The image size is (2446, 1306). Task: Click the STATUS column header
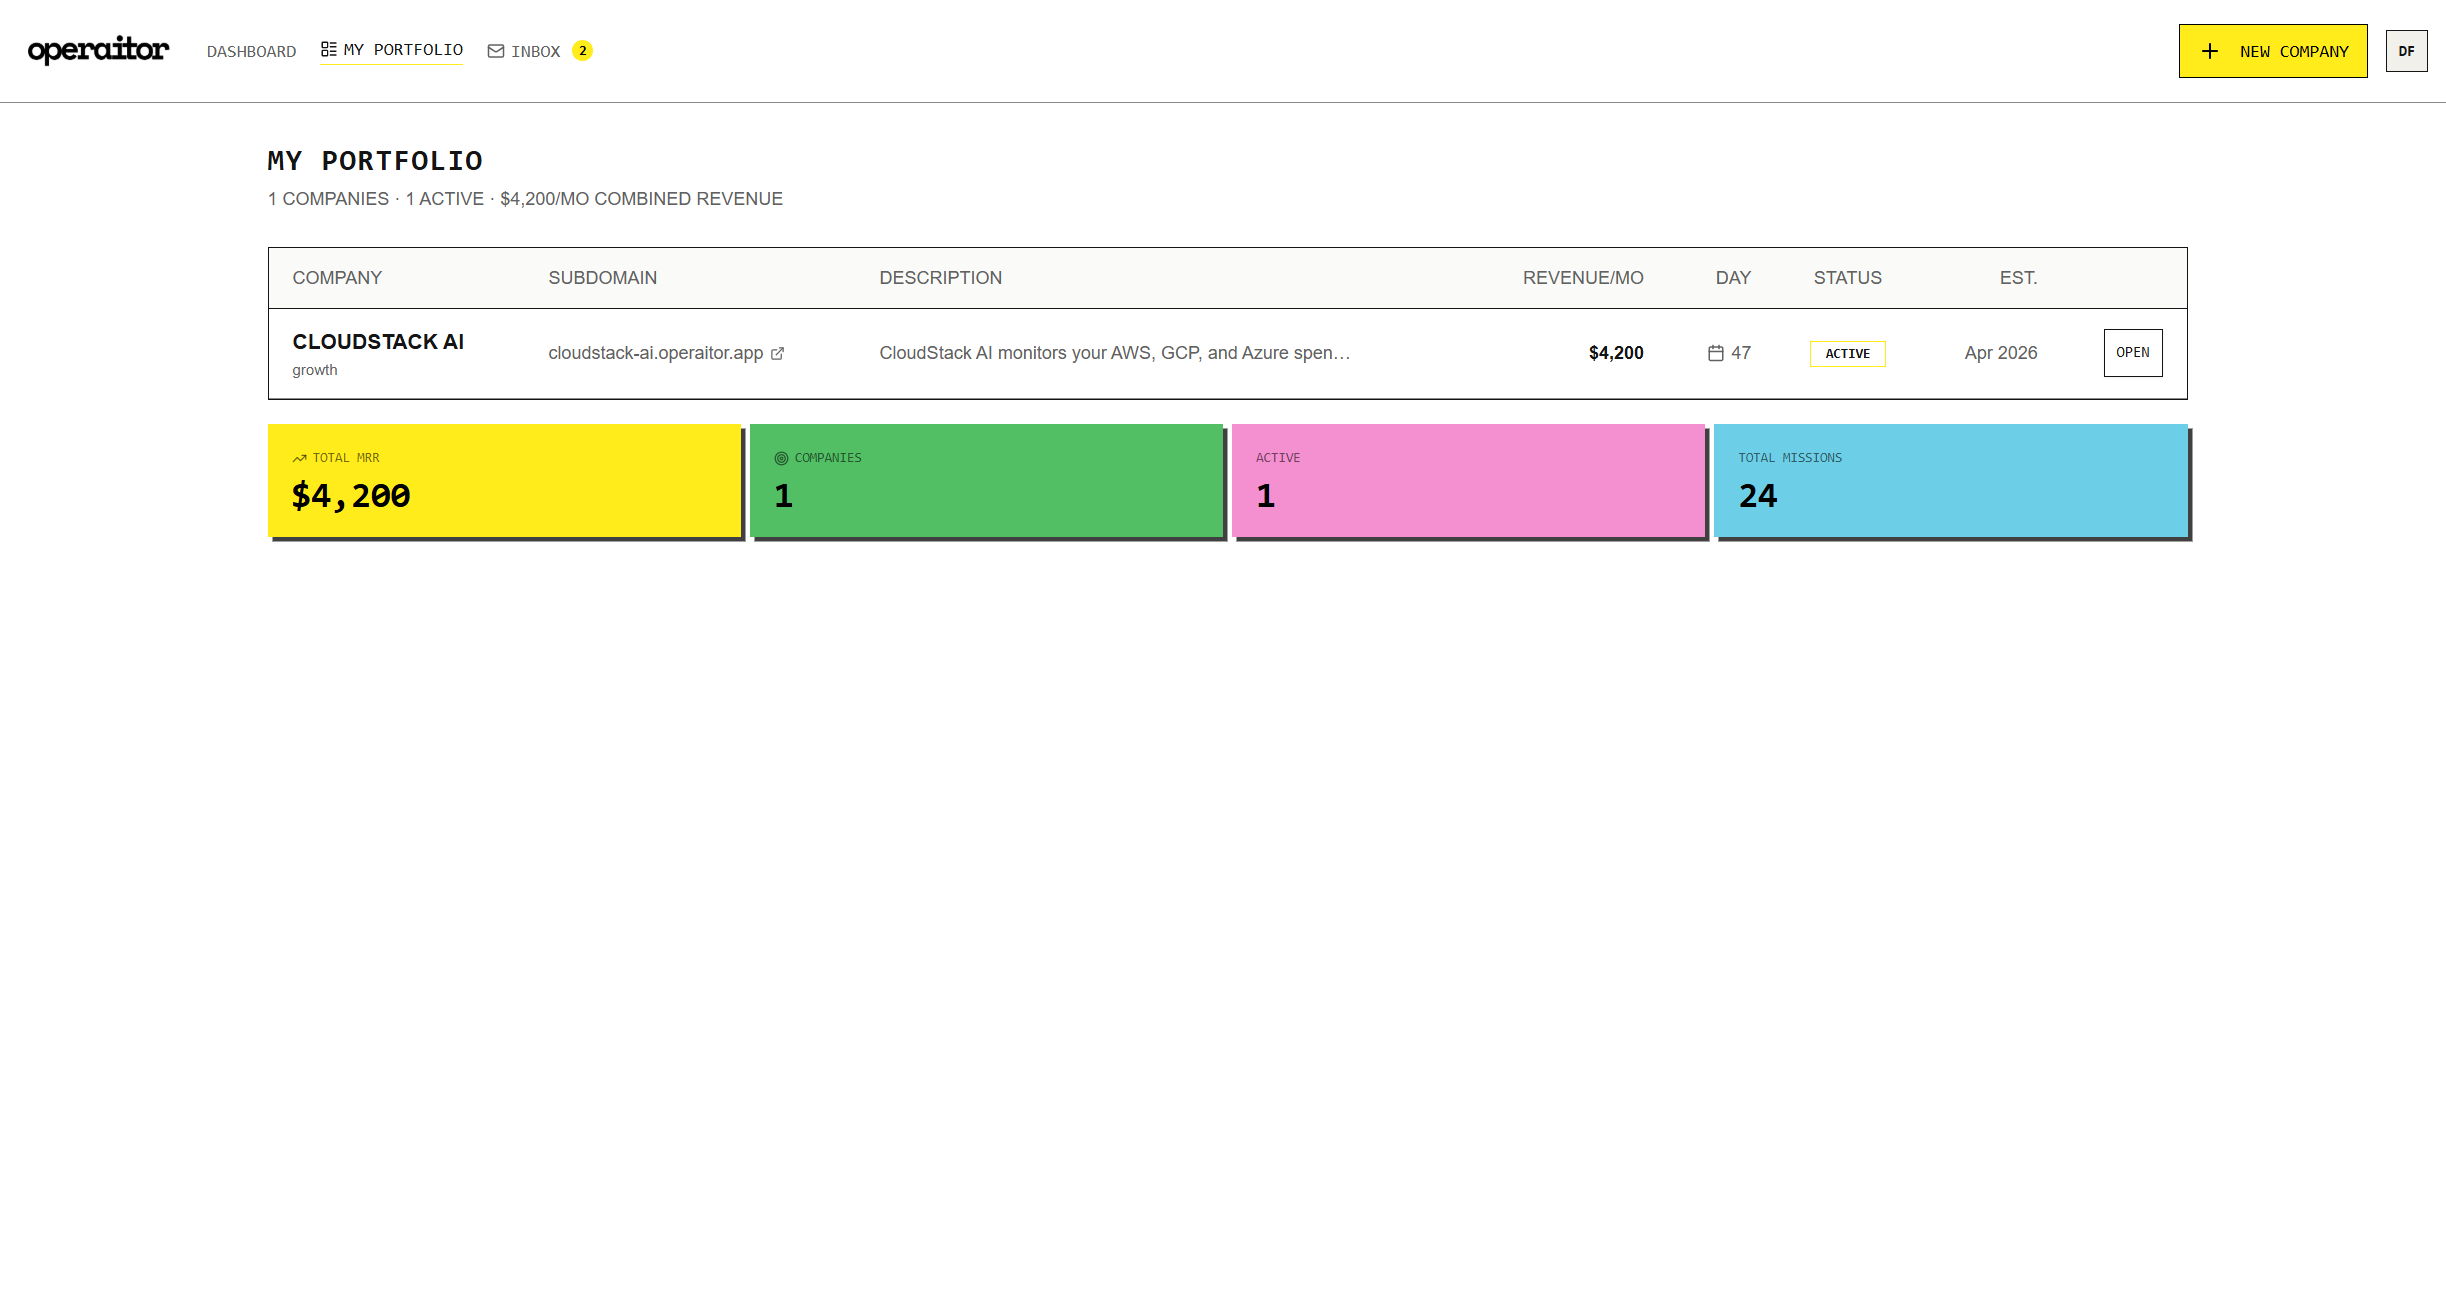pyautogui.click(x=1847, y=278)
